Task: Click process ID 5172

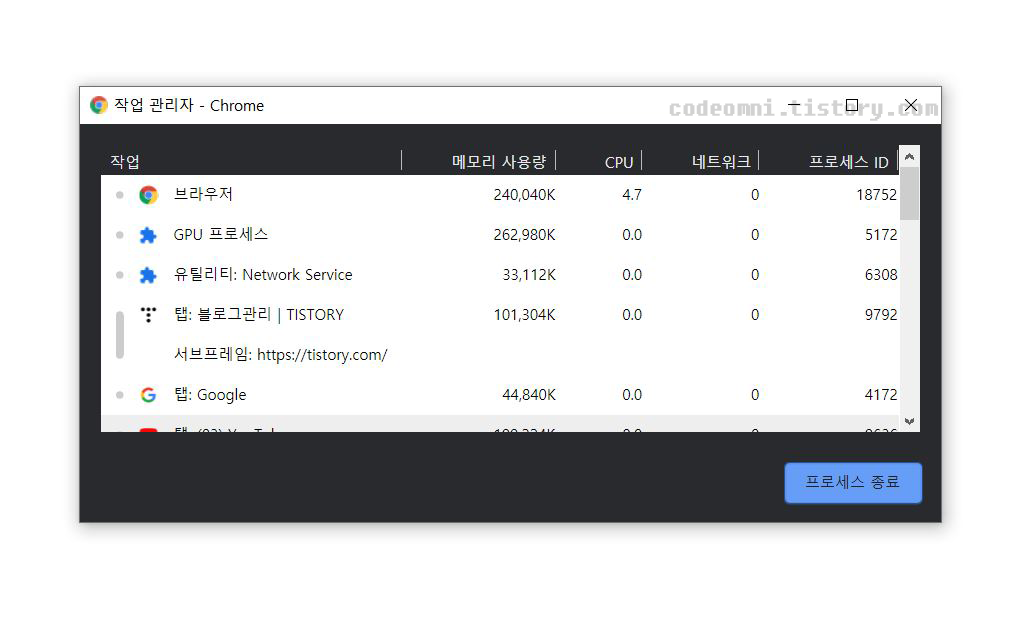Action: [881, 235]
